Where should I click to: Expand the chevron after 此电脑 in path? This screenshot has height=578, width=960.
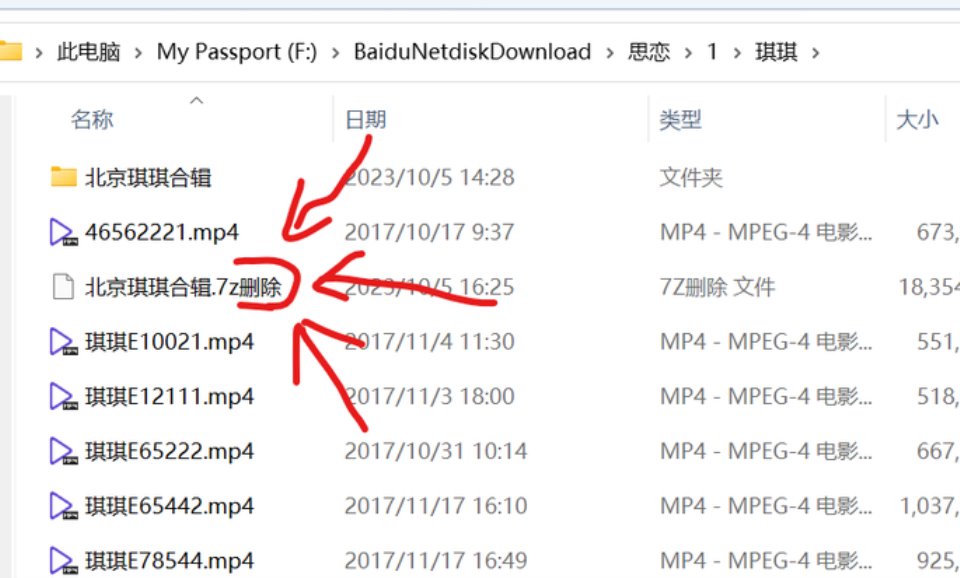point(138,53)
